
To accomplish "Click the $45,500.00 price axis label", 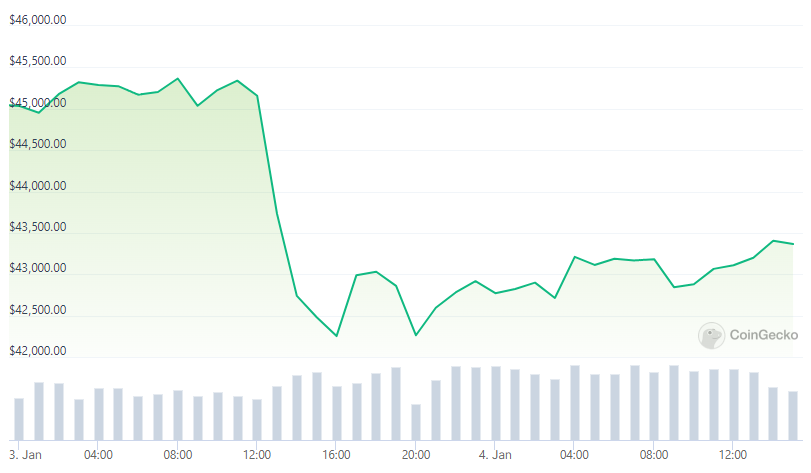I will click(x=38, y=61).
